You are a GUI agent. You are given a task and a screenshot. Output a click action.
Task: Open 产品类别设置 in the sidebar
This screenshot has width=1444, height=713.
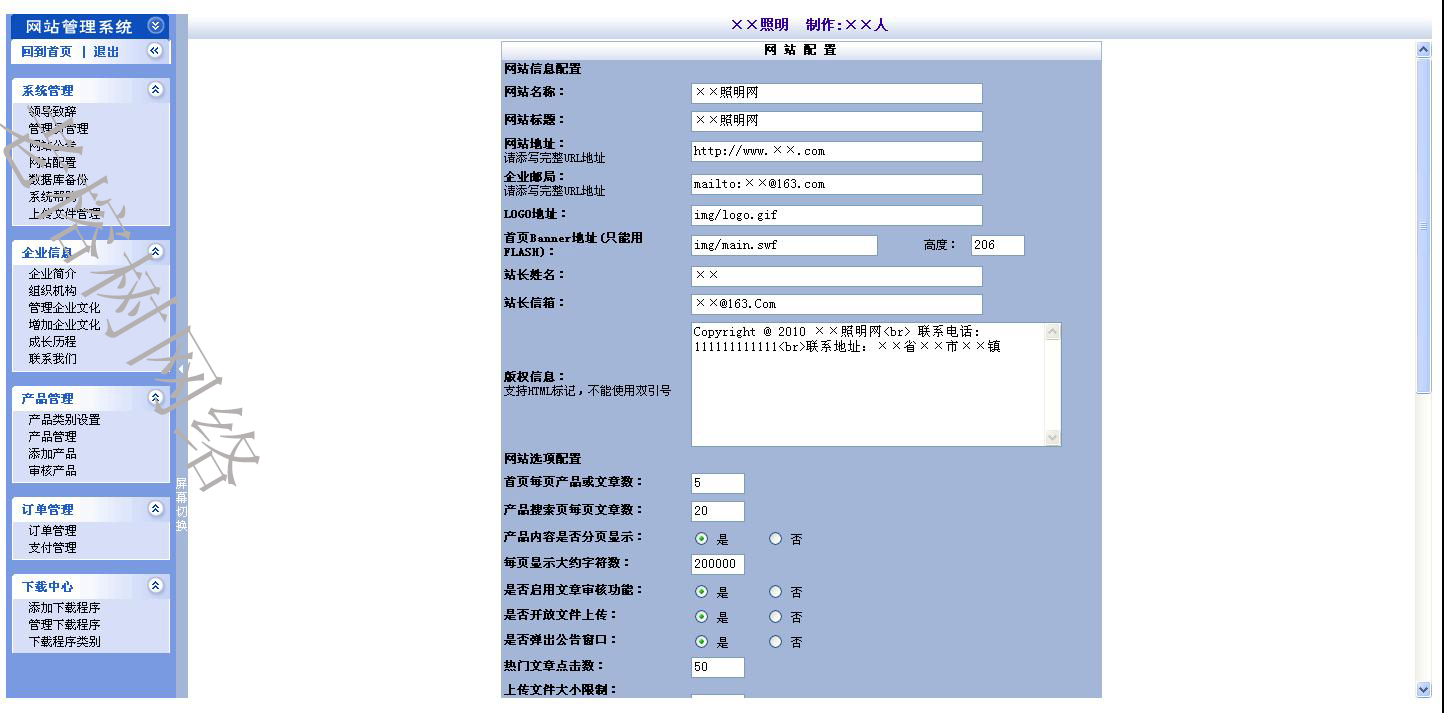point(64,420)
